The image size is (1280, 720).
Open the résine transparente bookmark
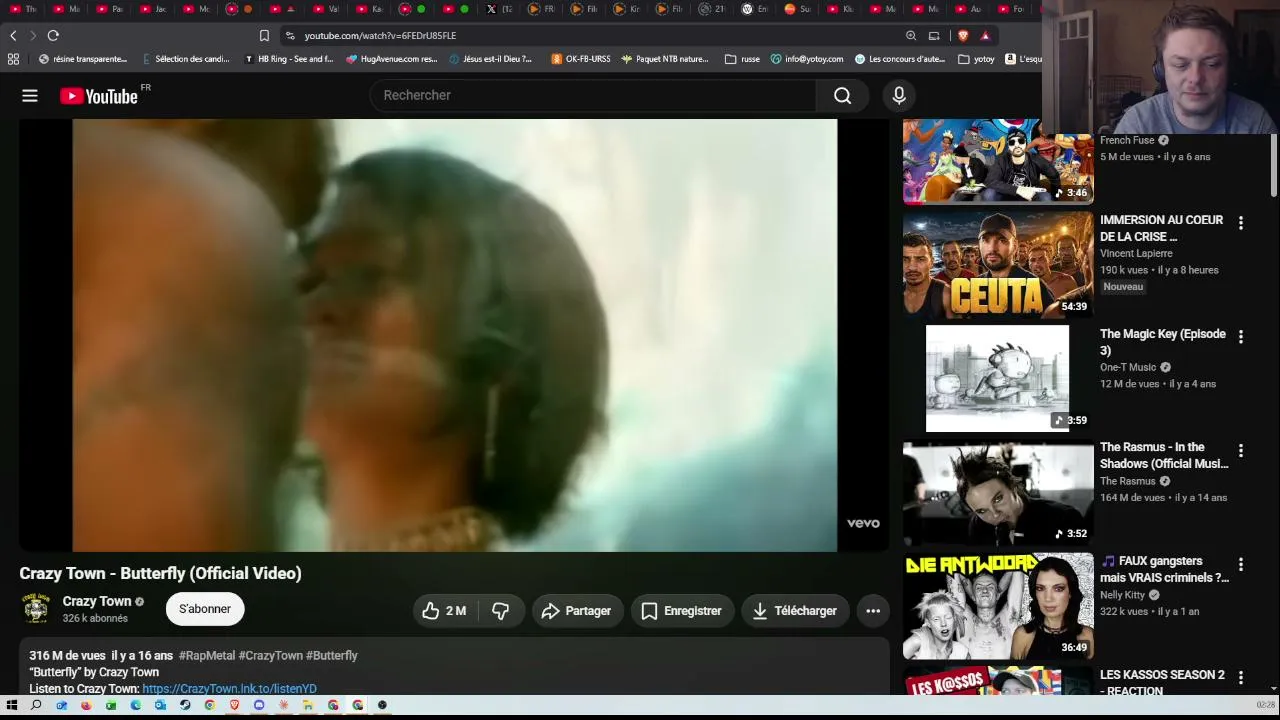point(82,59)
